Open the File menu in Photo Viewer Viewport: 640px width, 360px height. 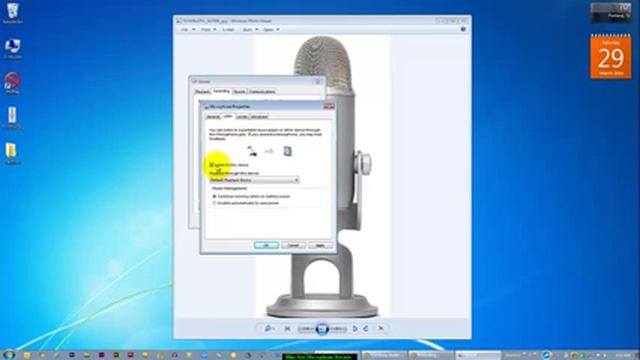[188, 29]
